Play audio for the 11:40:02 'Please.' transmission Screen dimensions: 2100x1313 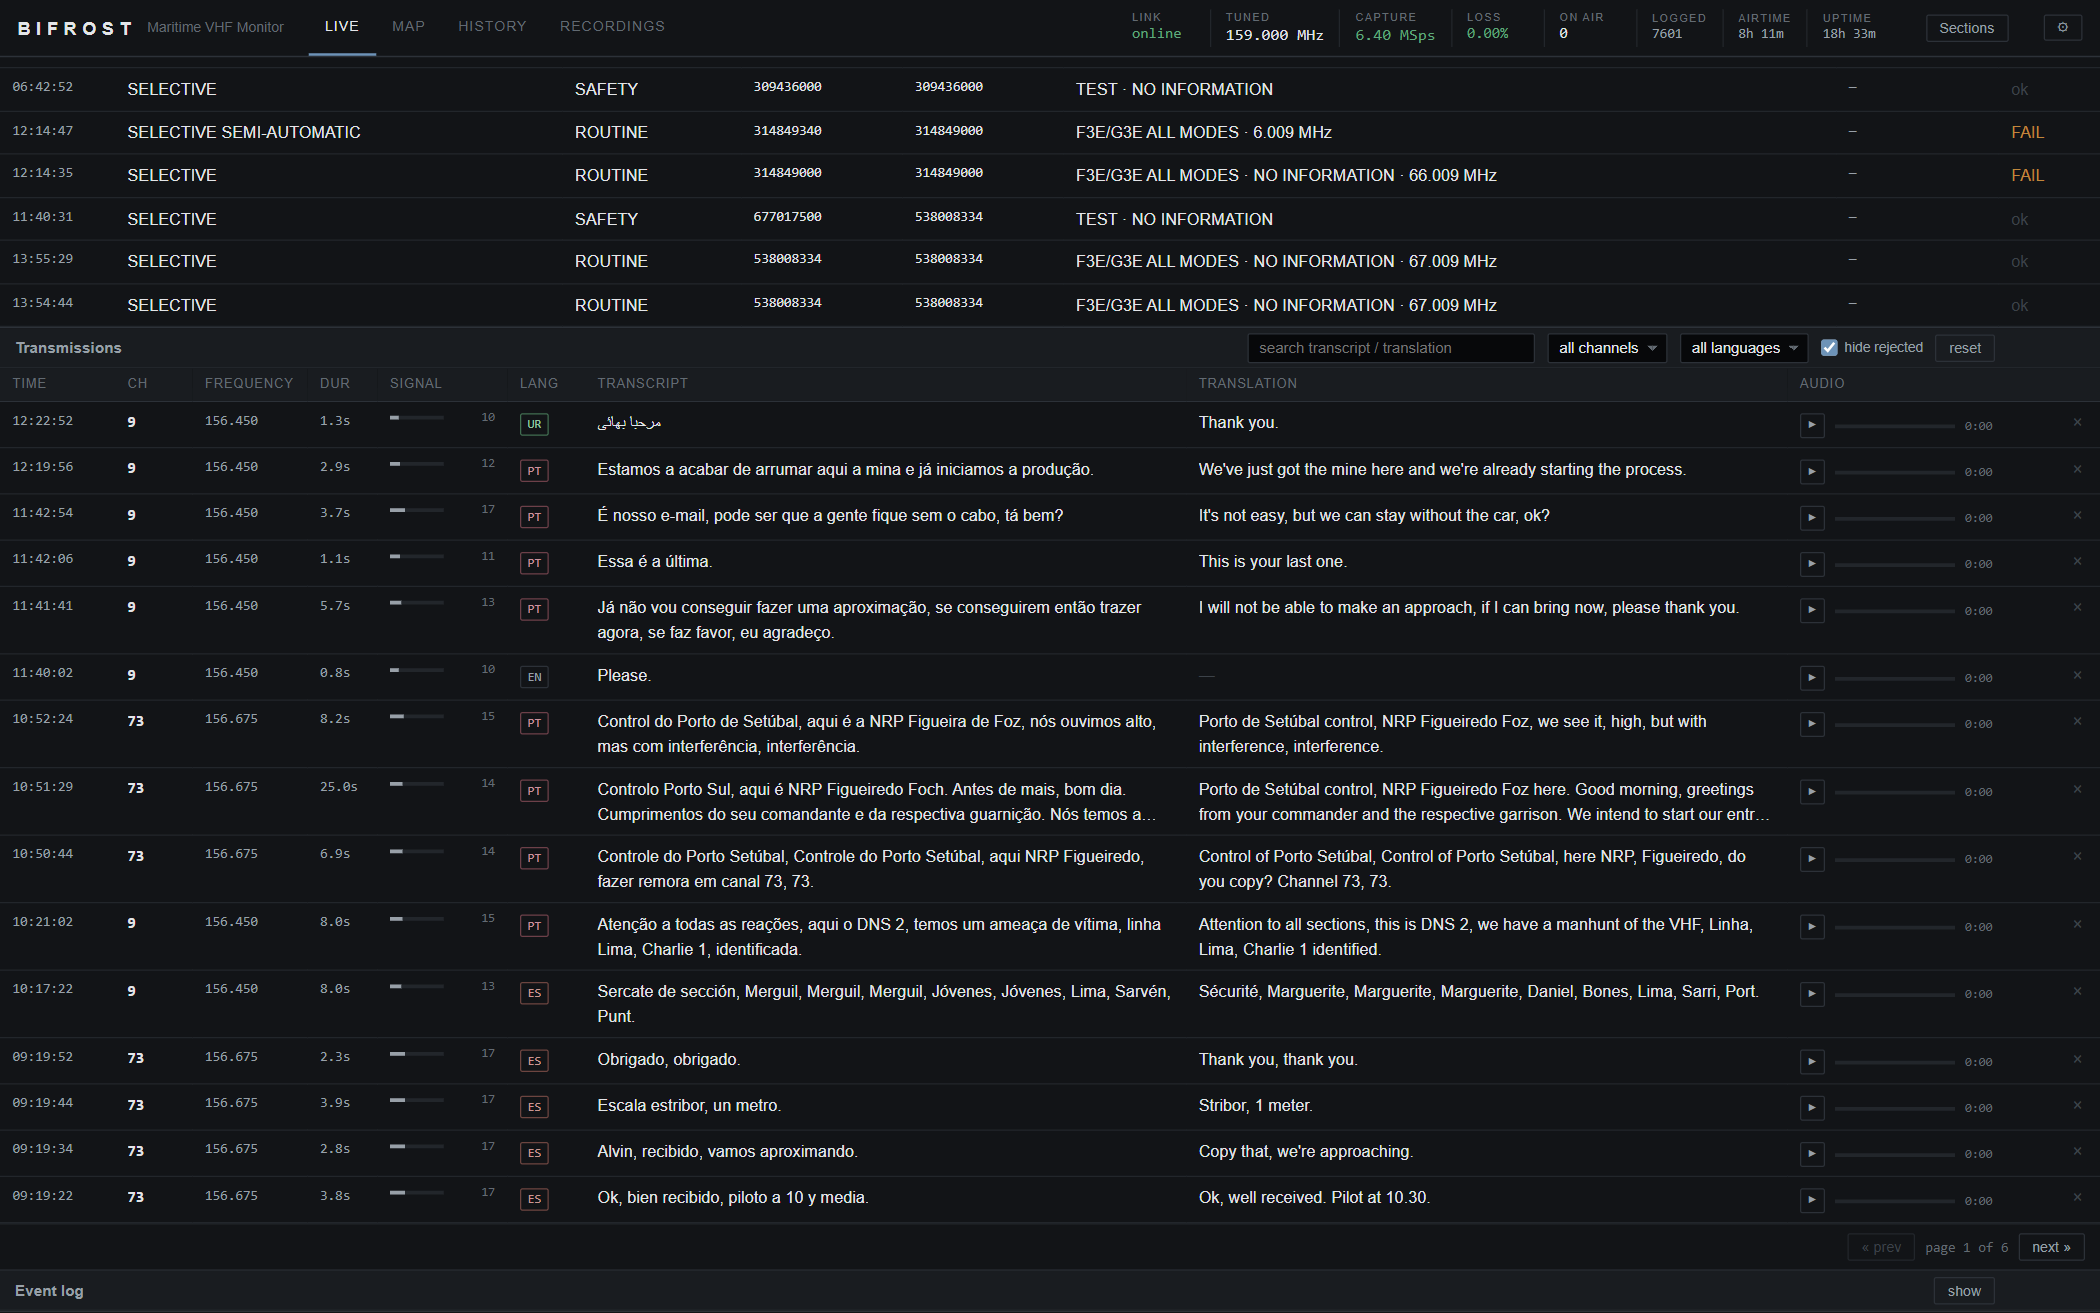point(1812,677)
